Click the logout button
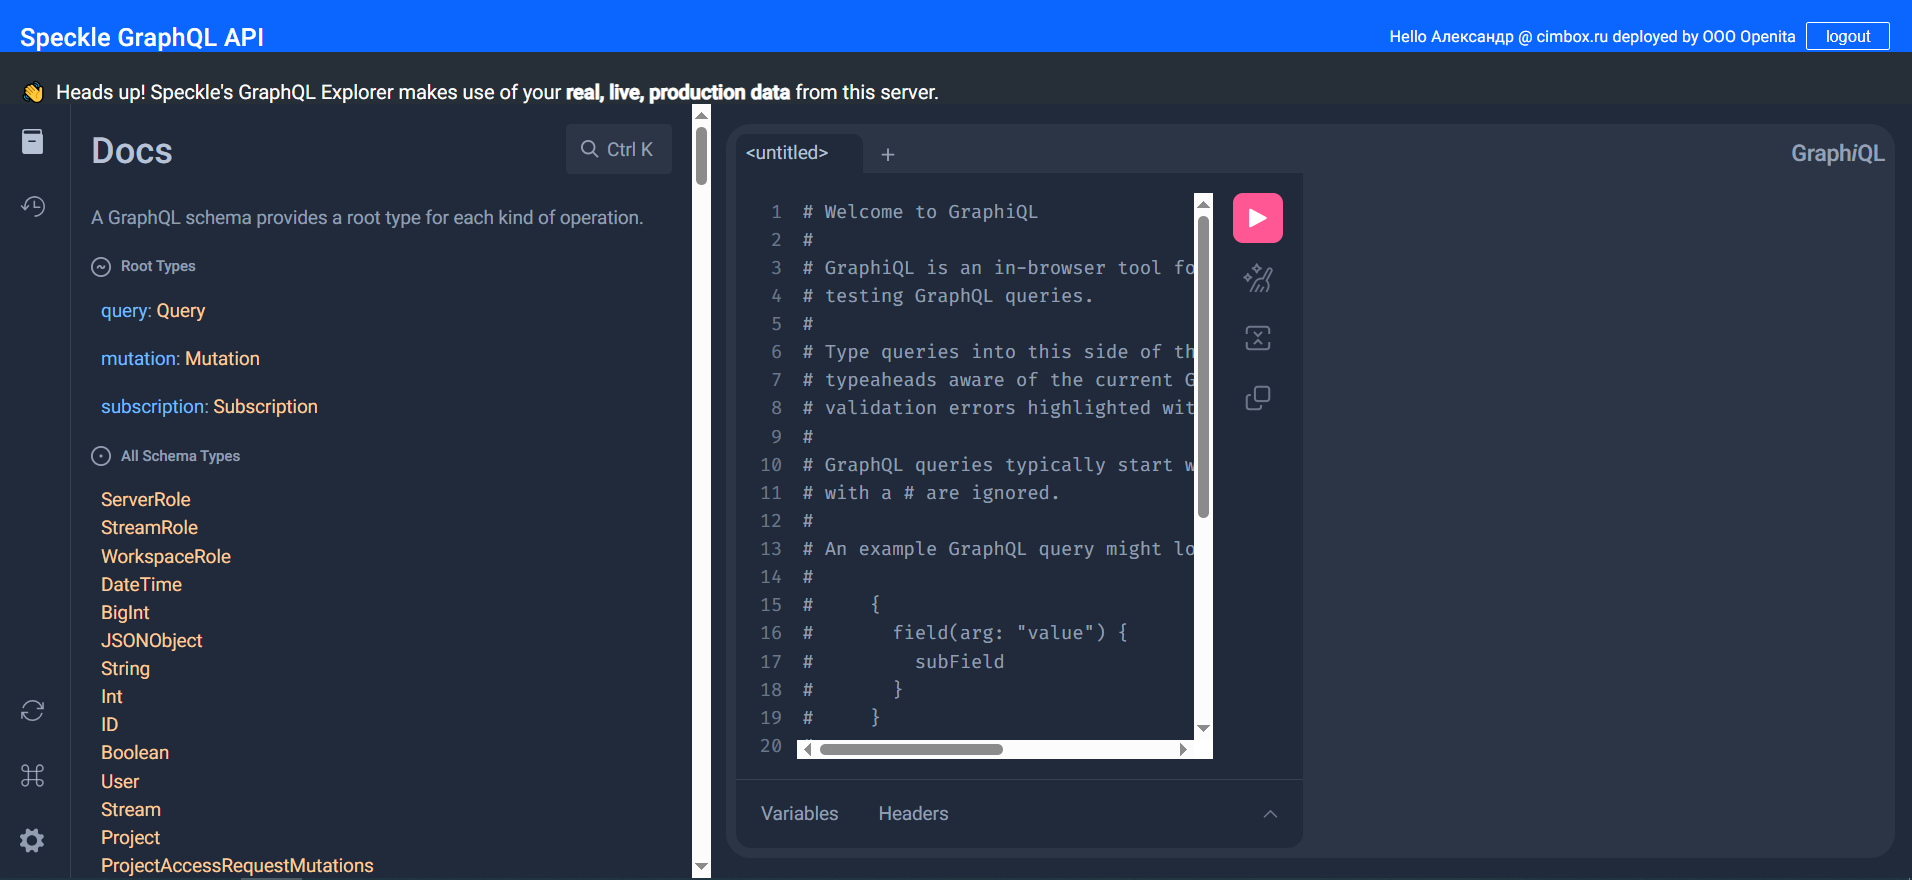Image resolution: width=1912 pixels, height=880 pixels. point(1847,36)
